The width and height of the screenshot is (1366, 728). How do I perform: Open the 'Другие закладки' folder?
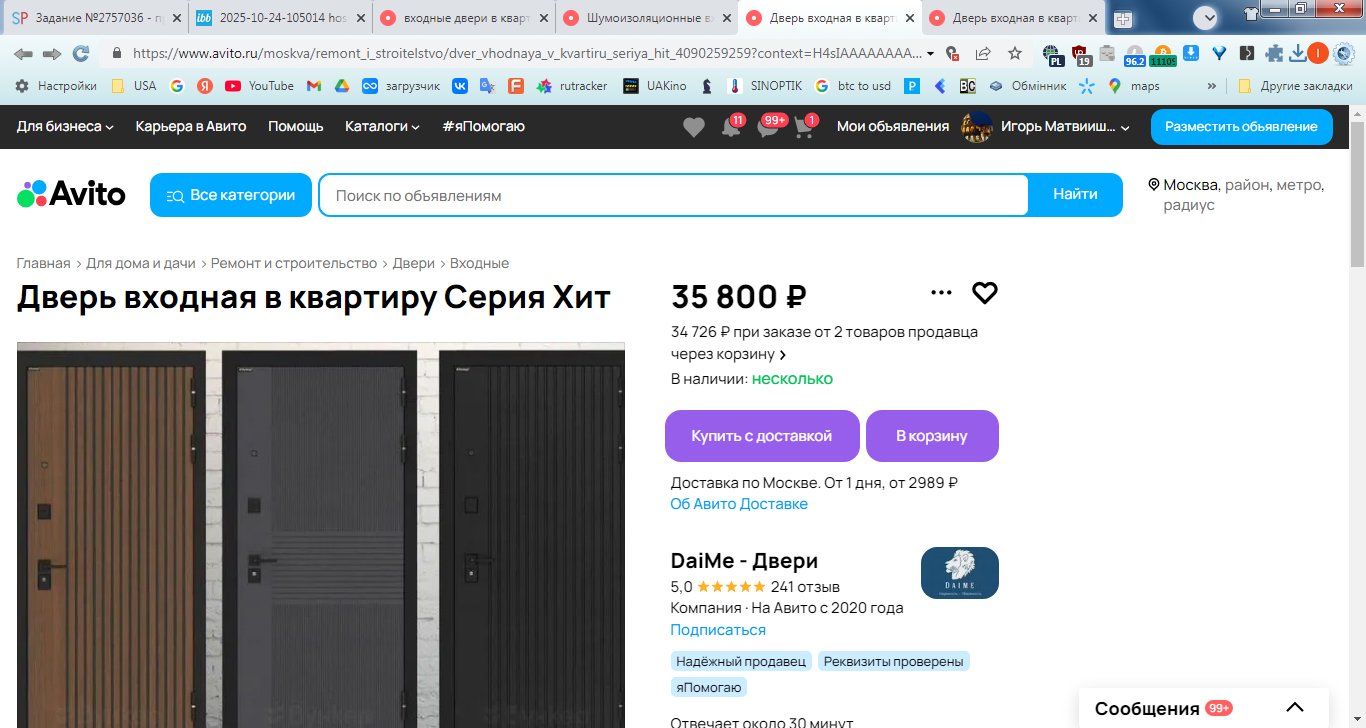pos(1295,86)
